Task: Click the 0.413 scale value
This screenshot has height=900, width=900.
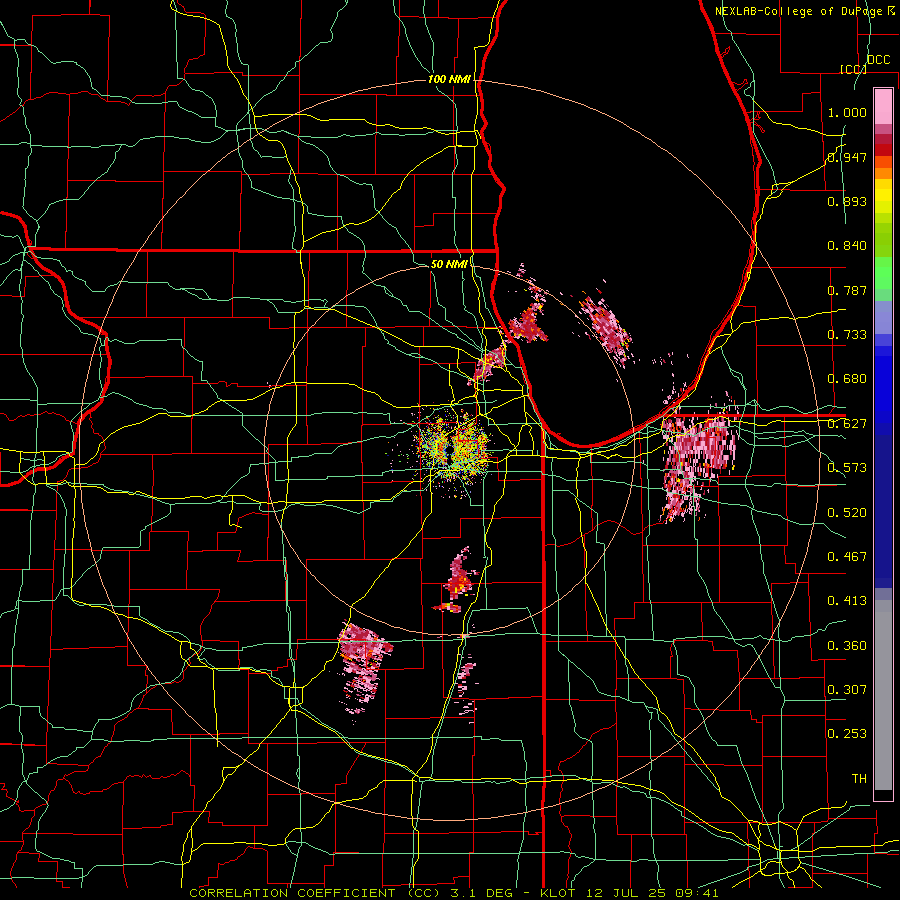Action: coord(847,601)
